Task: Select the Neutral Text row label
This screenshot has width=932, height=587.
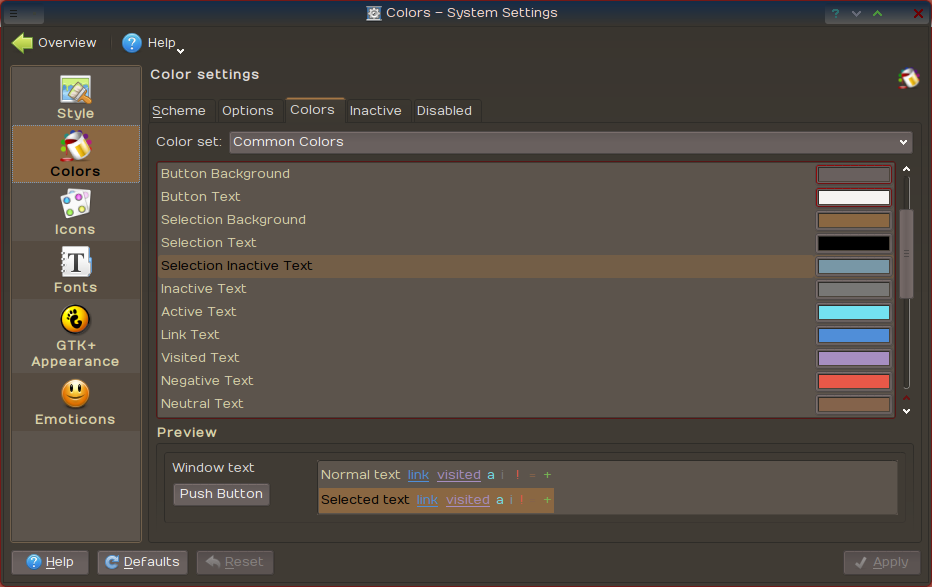Action: pyautogui.click(x=202, y=404)
